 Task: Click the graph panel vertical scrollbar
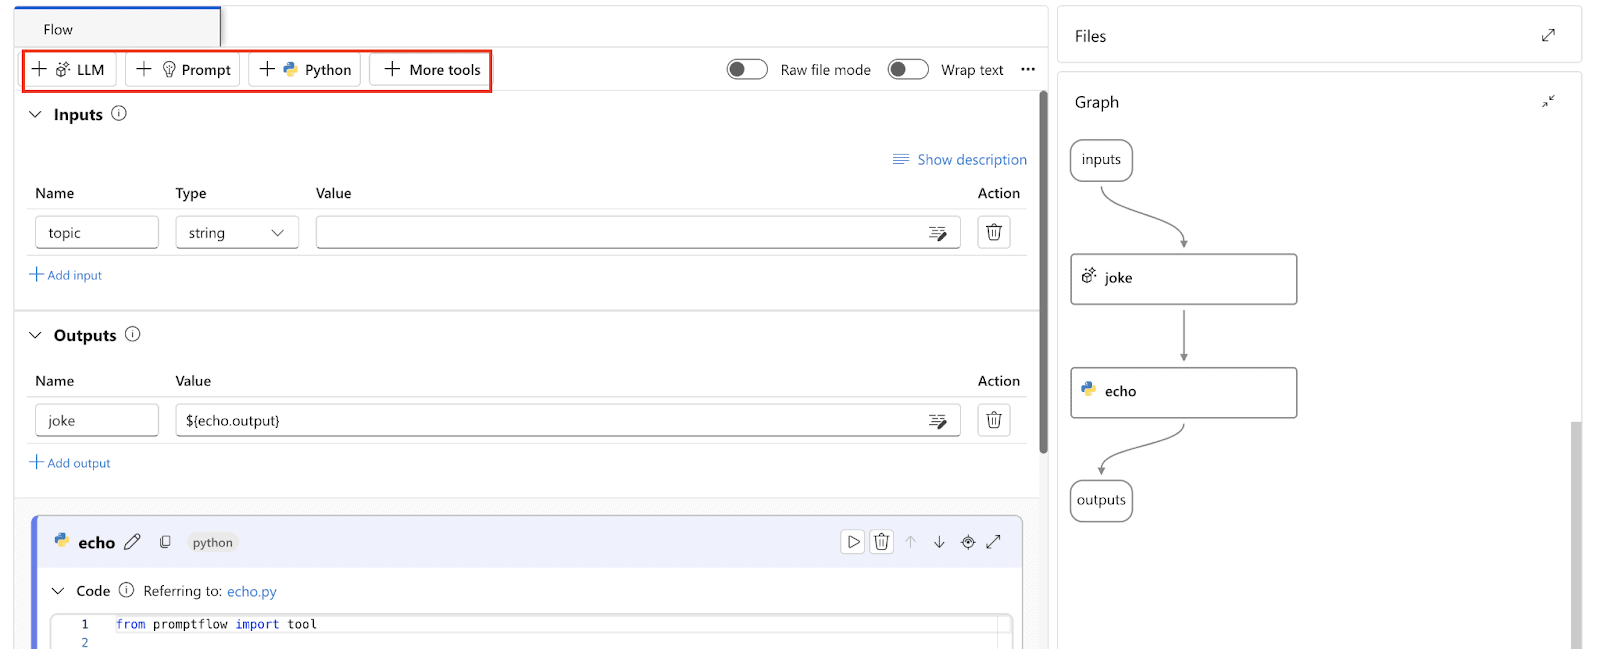1576,535
